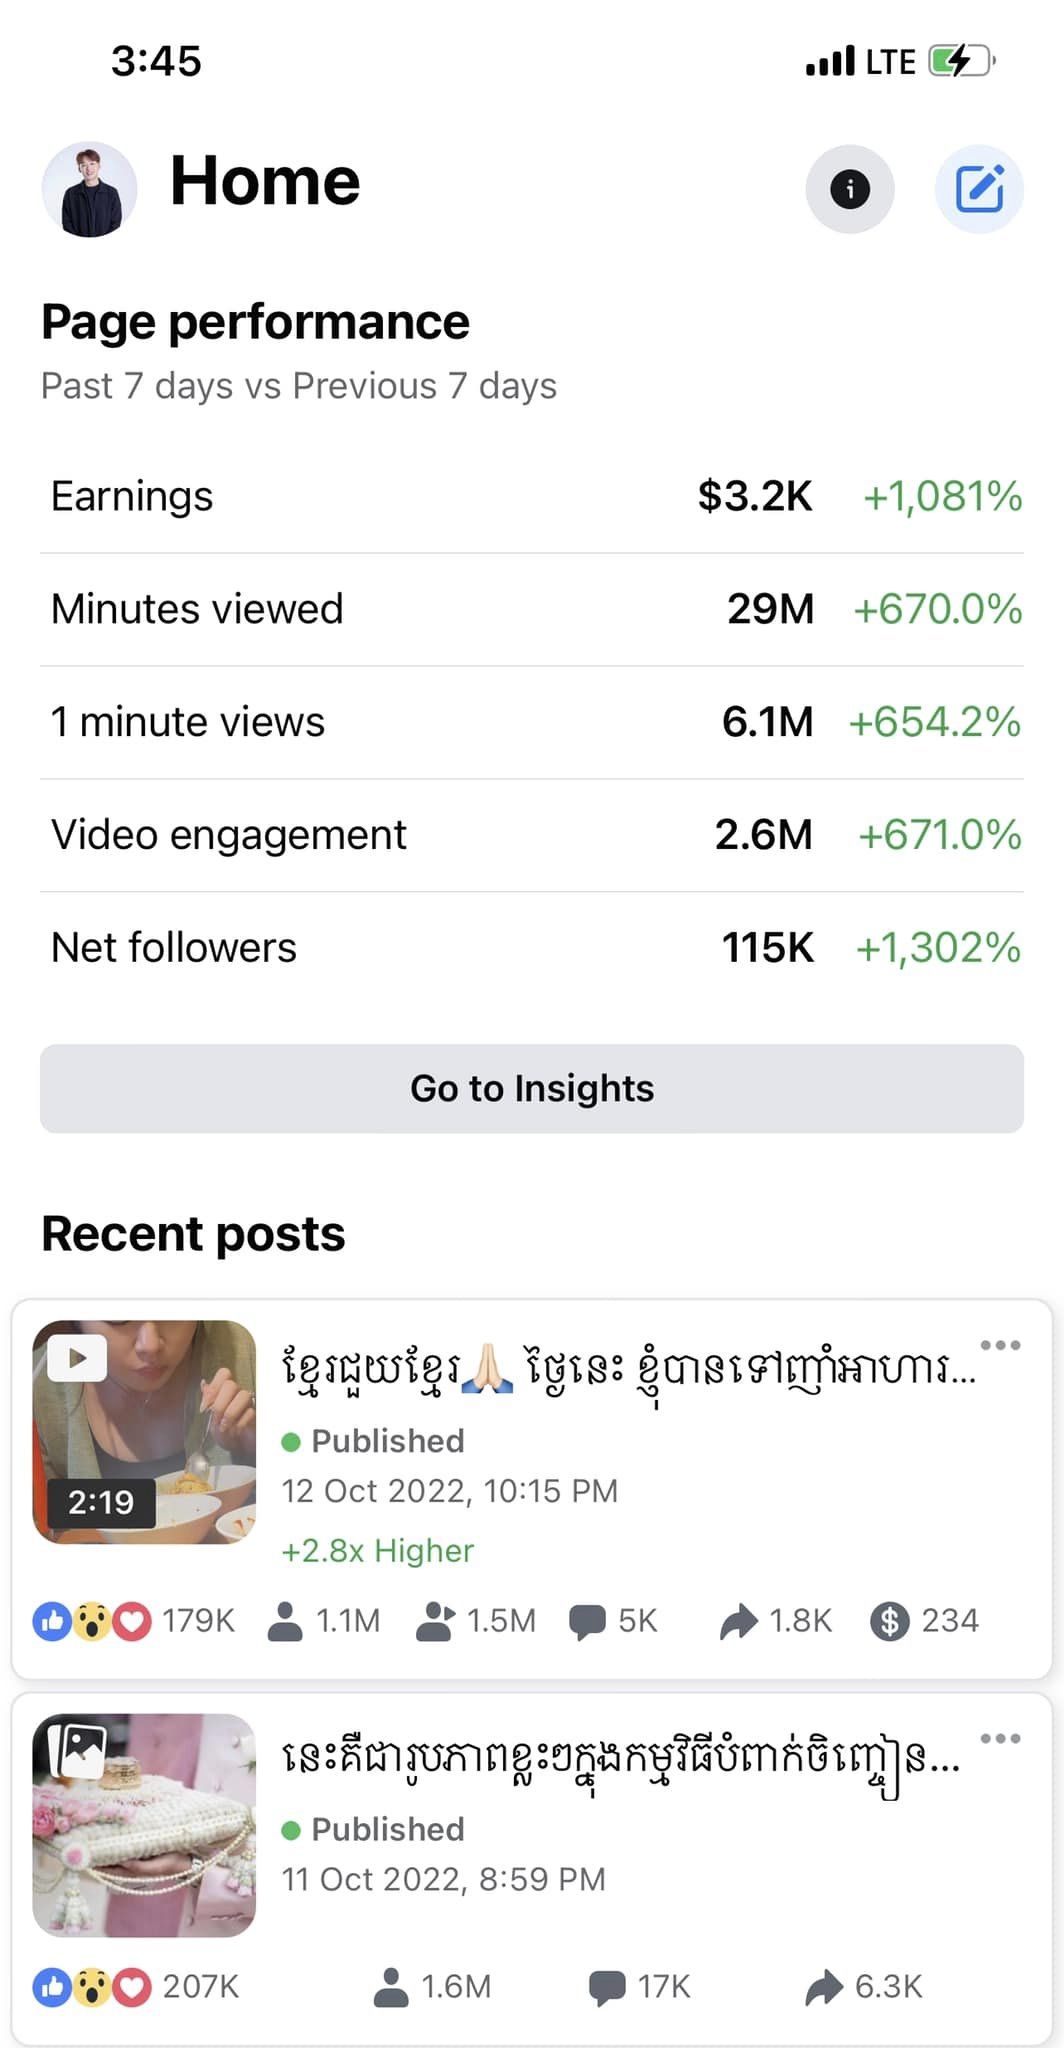Tap the people reached icon showing 1.6M

point(391,1987)
